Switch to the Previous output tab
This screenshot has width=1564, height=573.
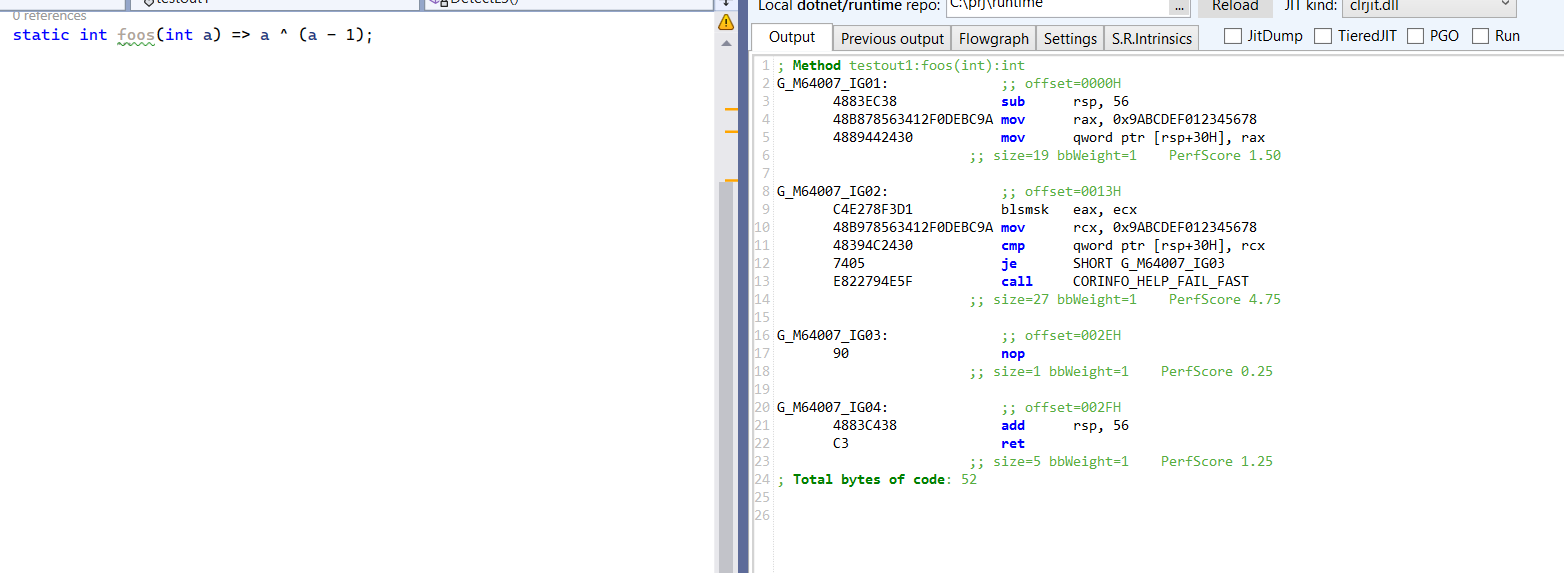coord(892,38)
